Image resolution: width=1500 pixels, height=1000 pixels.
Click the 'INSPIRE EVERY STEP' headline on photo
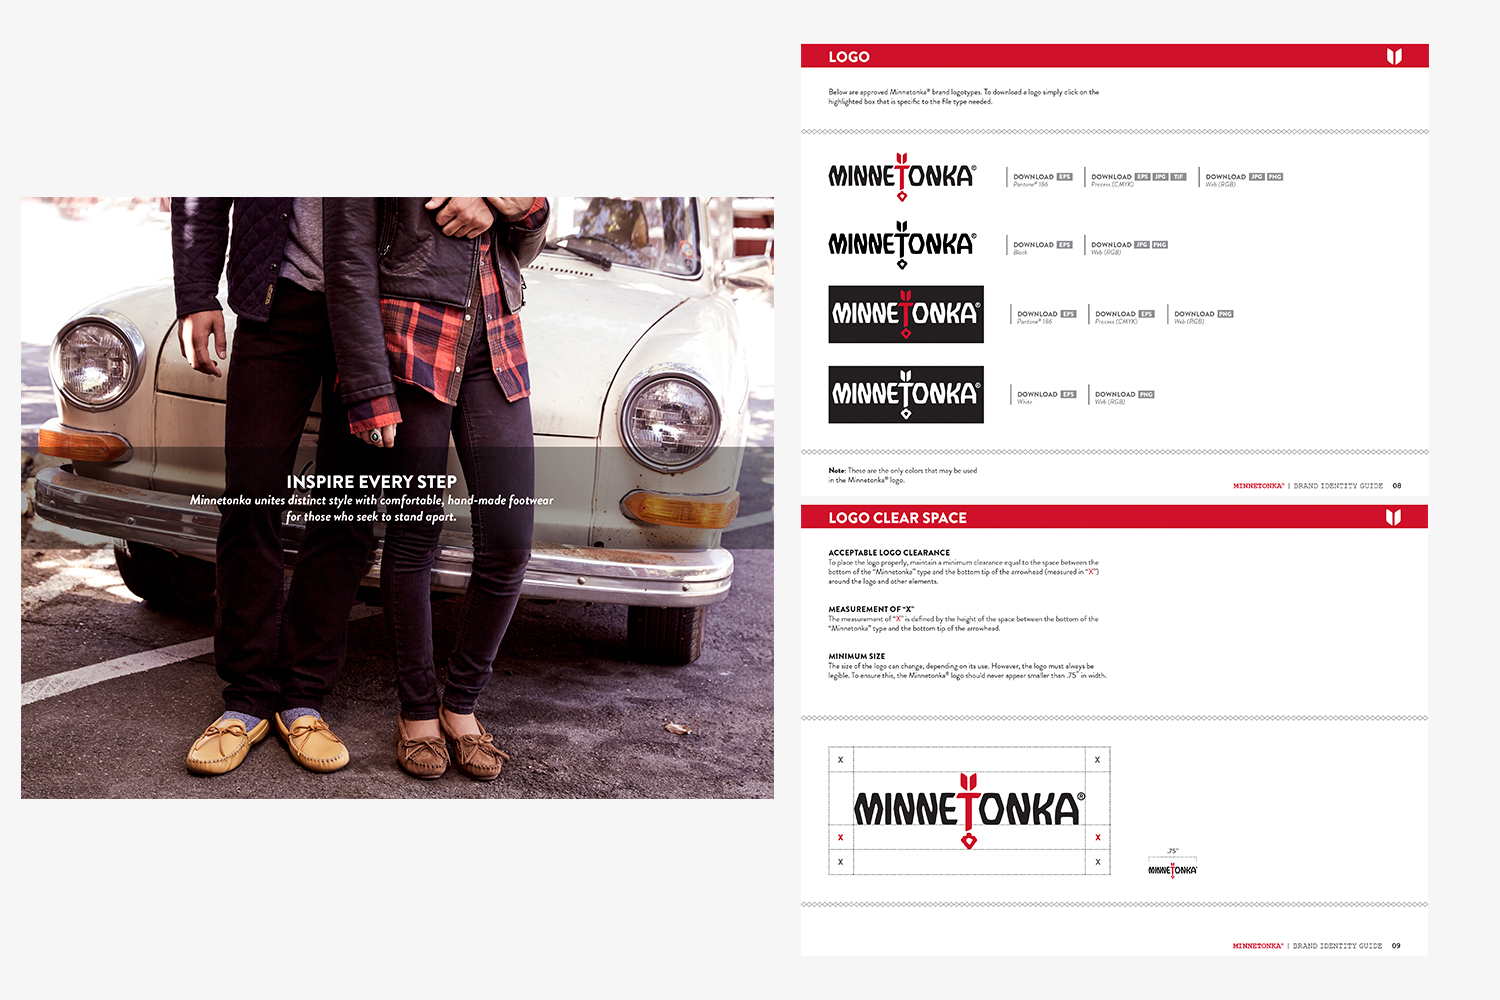point(372,482)
